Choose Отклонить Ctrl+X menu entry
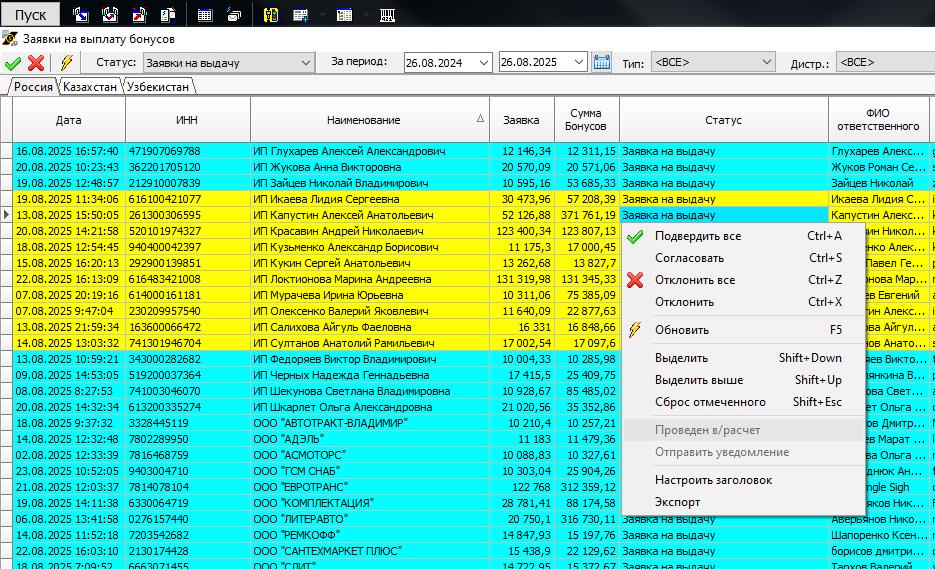This screenshot has height=569, width=935. (x=744, y=302)
